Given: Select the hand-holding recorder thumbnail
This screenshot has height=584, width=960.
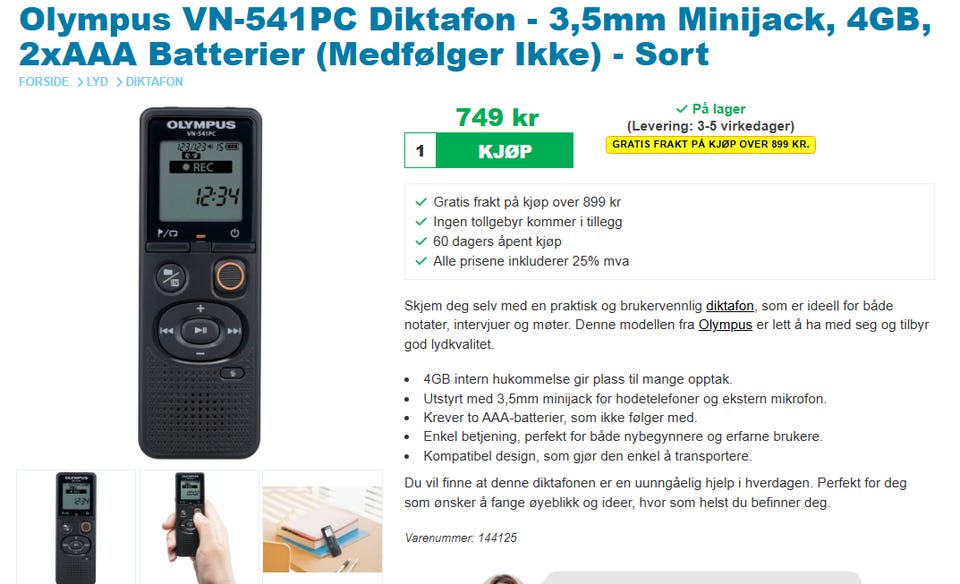Looking at the screenshot, I should [x=200, y=527].
